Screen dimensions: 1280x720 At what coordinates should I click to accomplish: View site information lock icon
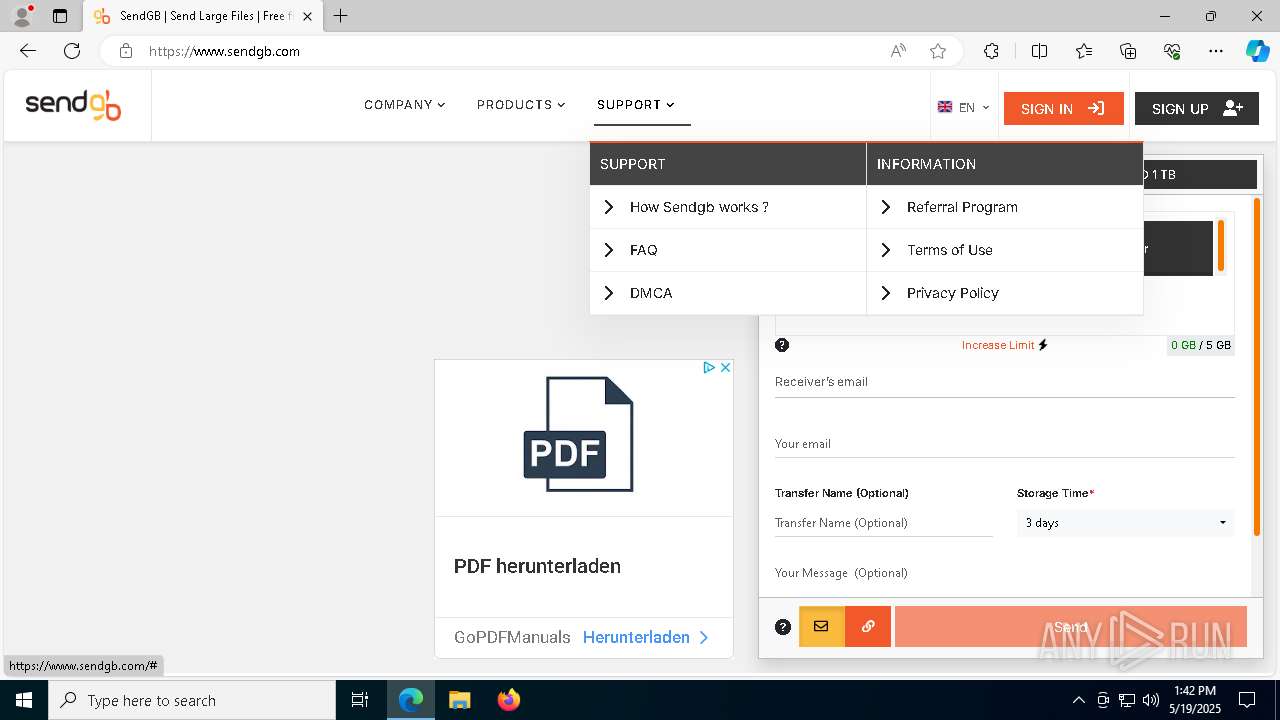(125, 51)
